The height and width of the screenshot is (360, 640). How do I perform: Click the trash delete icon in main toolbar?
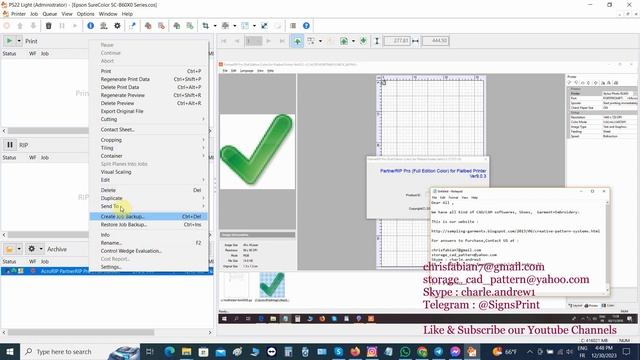[49, 26]
